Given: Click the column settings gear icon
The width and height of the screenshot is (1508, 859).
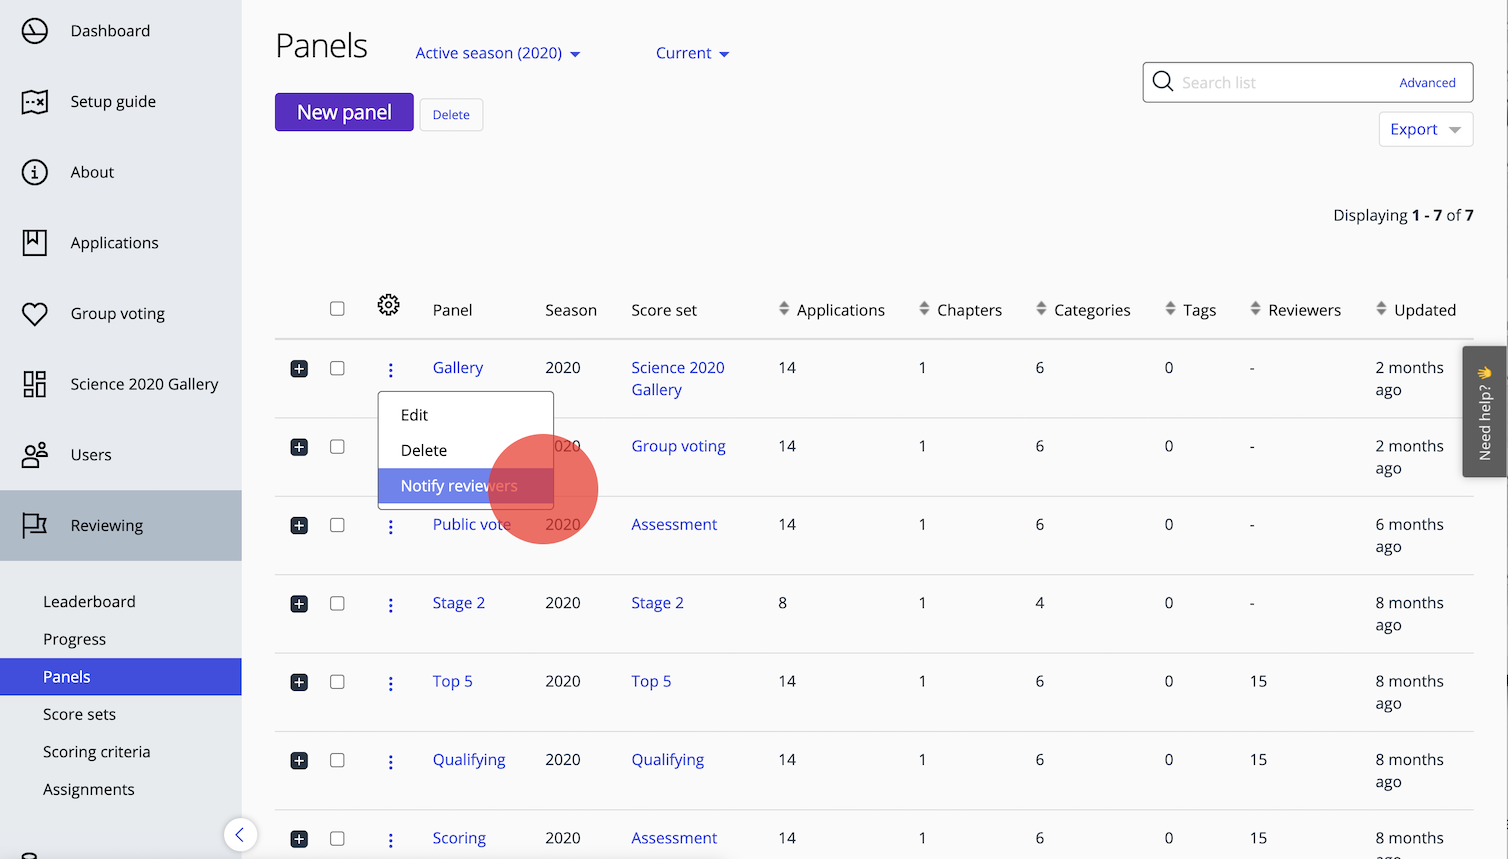Looking at the screenshot, I should [388, 305].
